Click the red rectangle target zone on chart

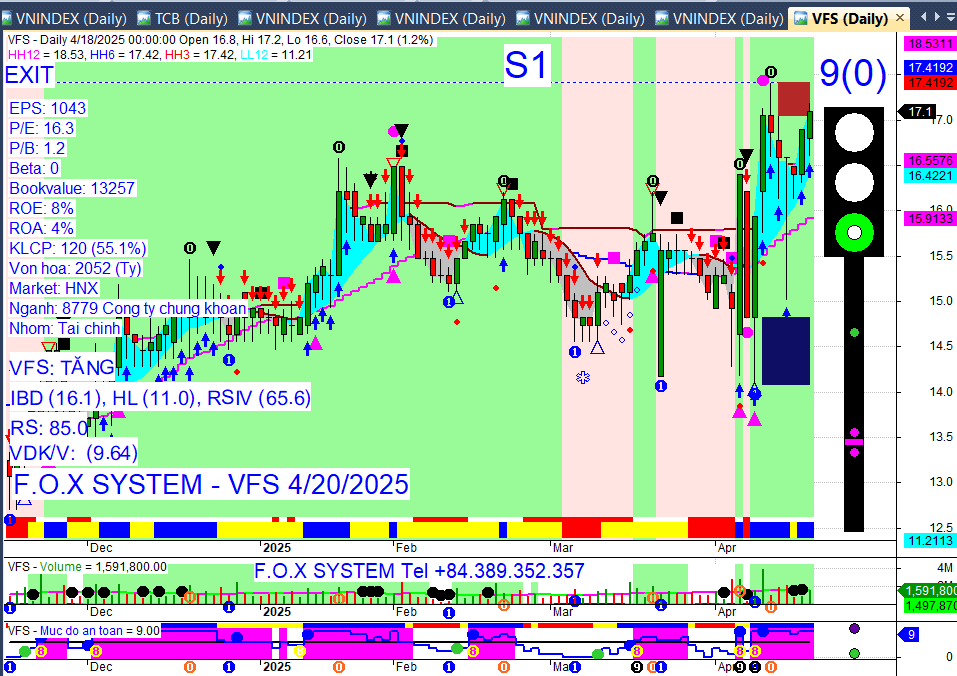tap(794, 99)
